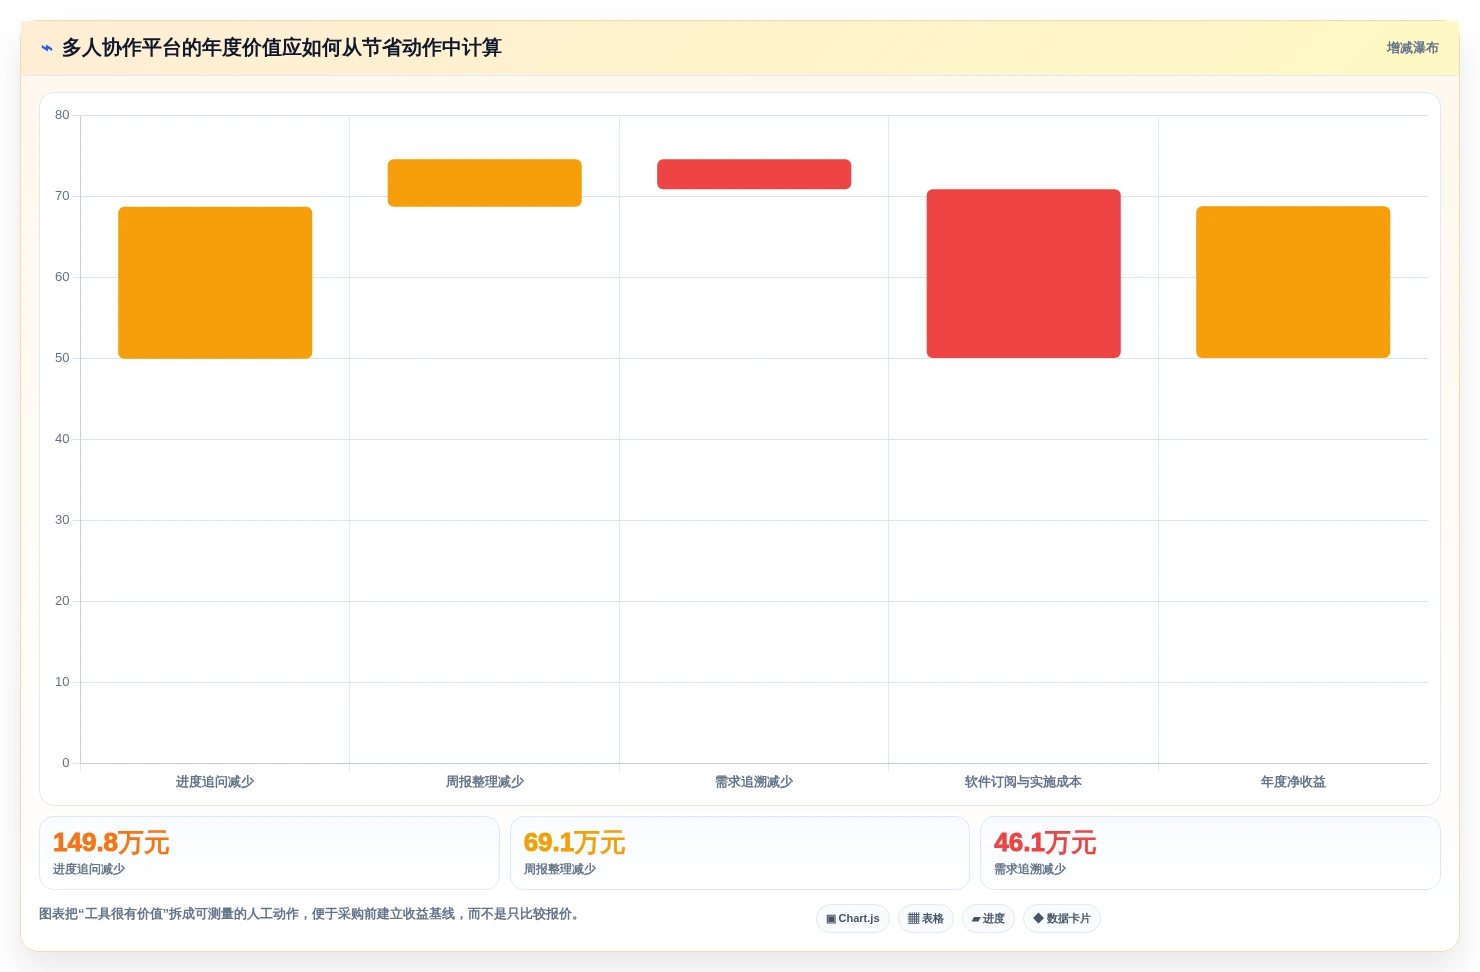Click the 46.1万元 value
Screen dimensions: 1480x972
(x=1045, y=843)
